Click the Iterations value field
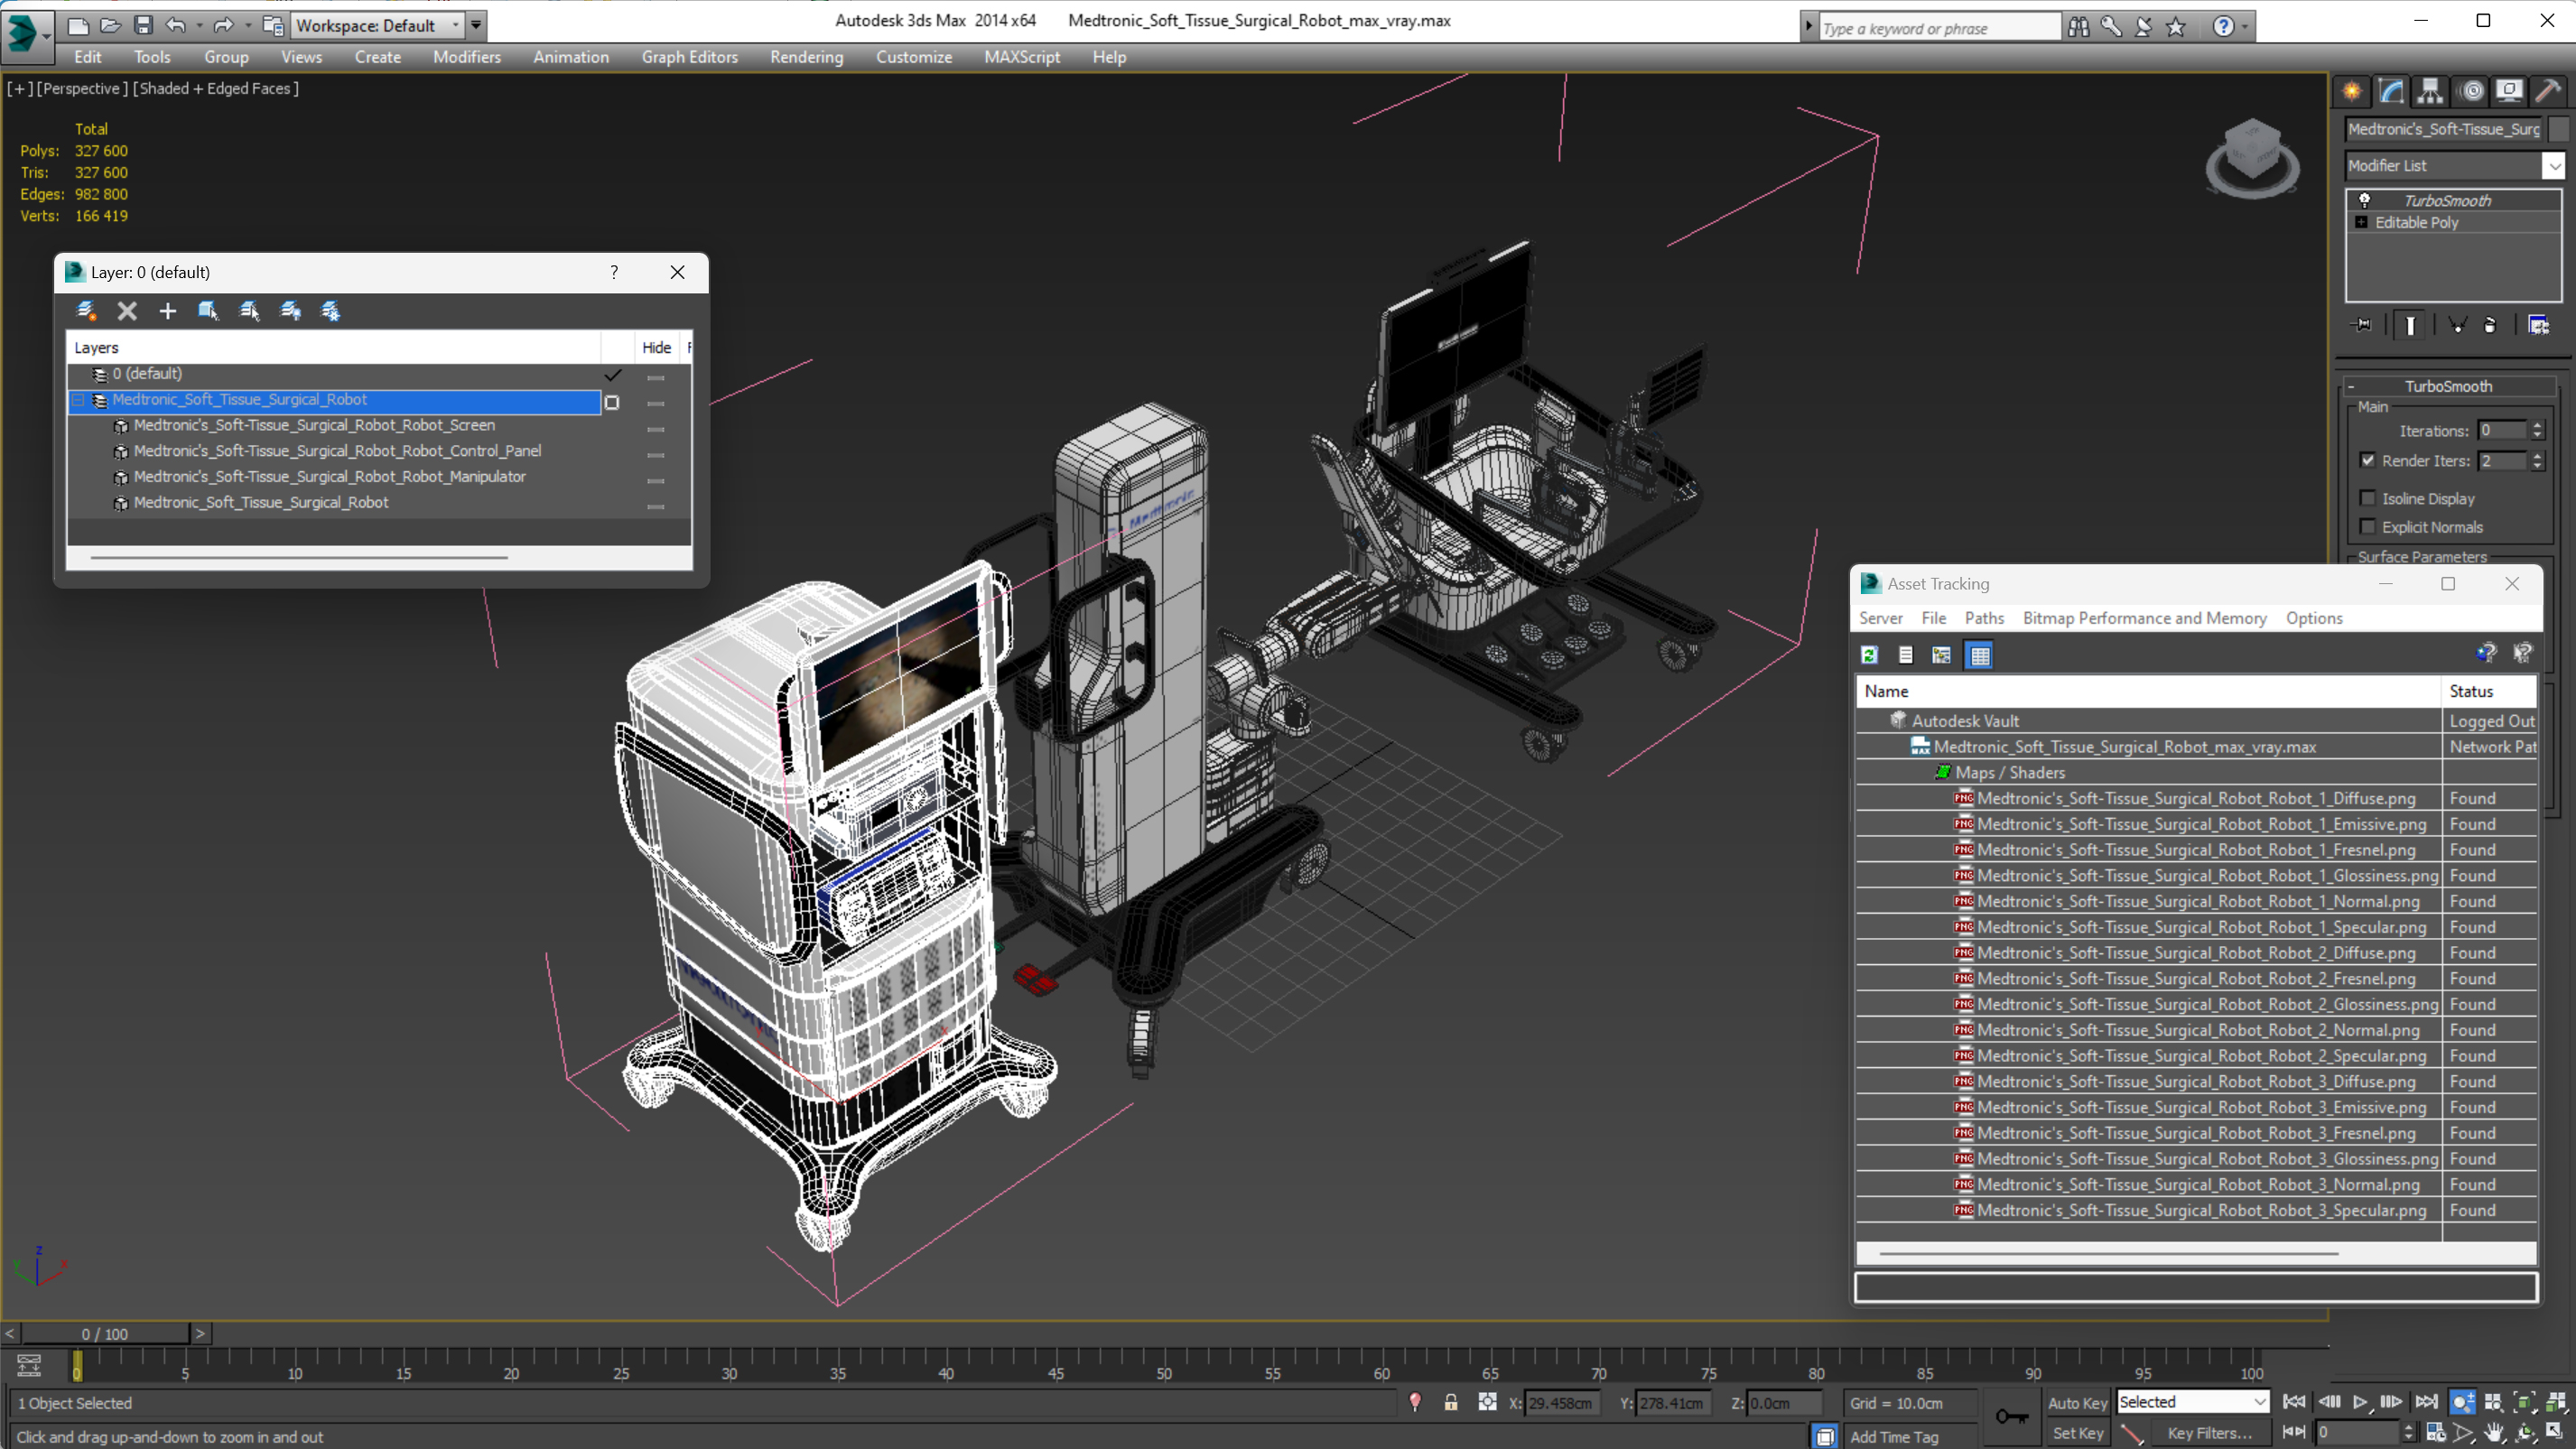This screenshot has height=1449, width=2576. [2502, 431]
